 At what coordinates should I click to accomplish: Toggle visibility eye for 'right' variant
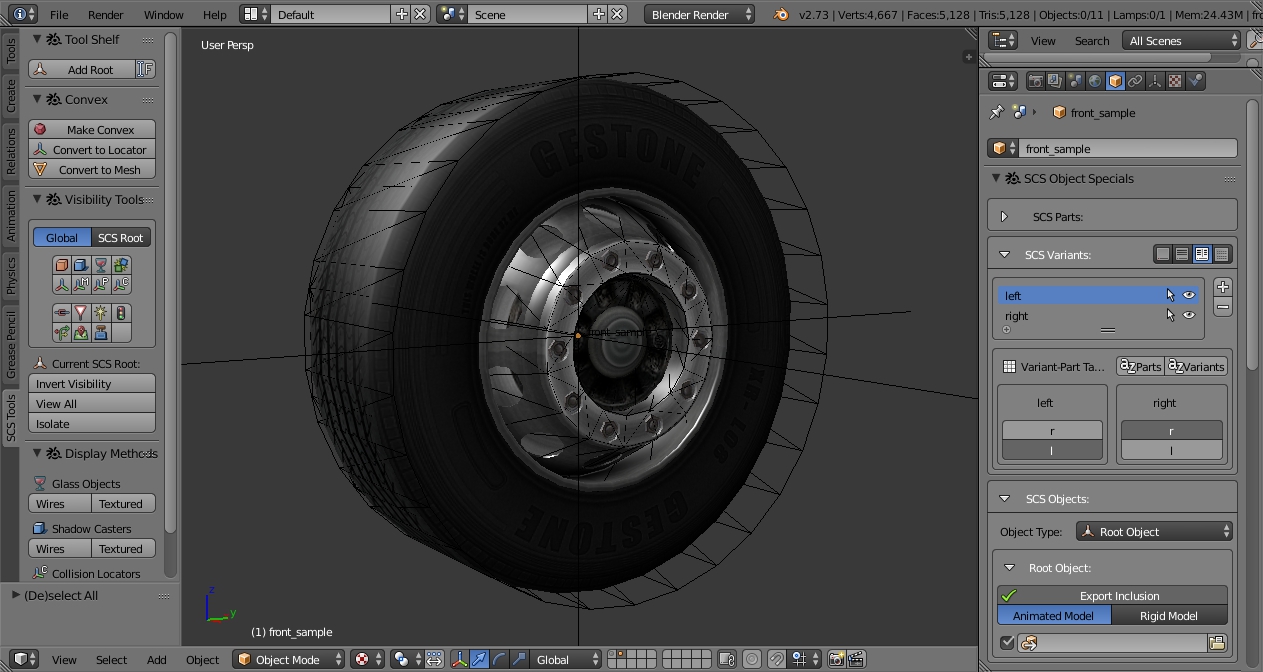click(1189, 315)
